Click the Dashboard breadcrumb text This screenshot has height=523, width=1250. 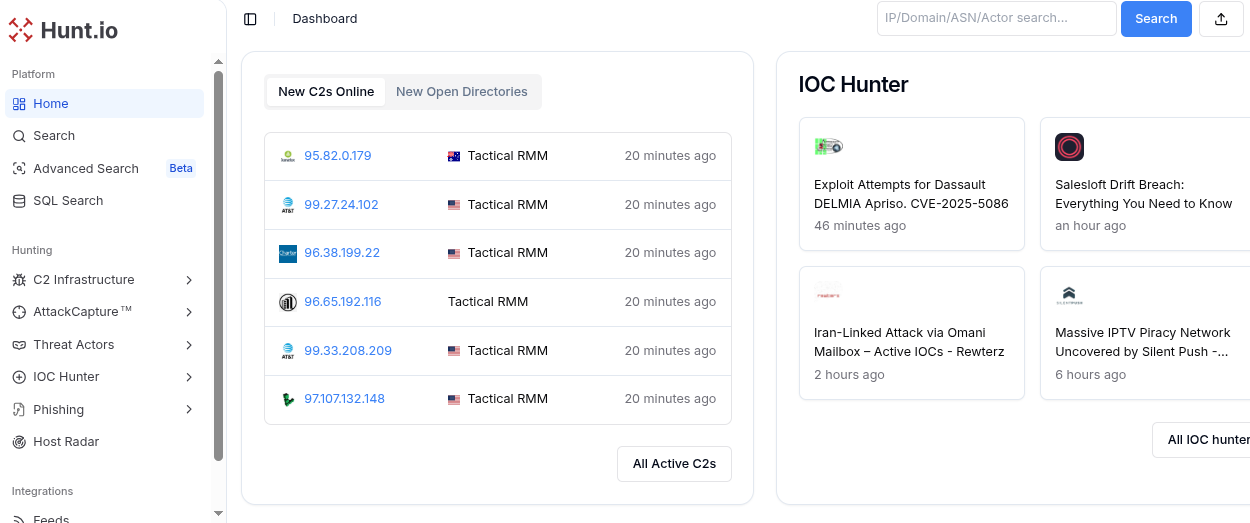[x=325, y=19]
